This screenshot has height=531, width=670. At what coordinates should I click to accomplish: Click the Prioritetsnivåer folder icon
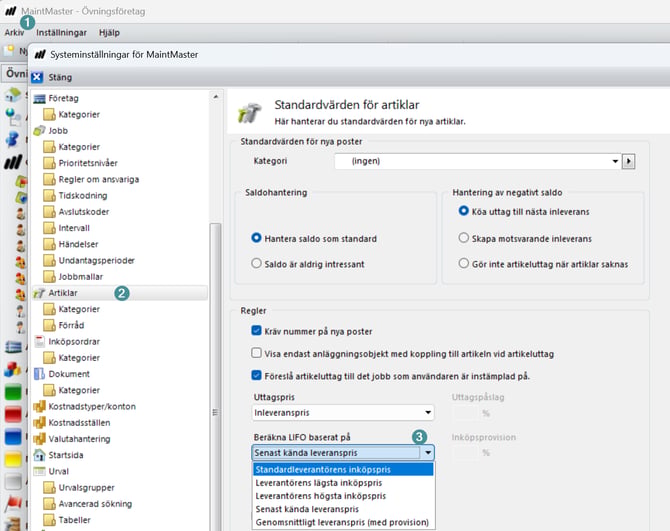tap(49, 163)
